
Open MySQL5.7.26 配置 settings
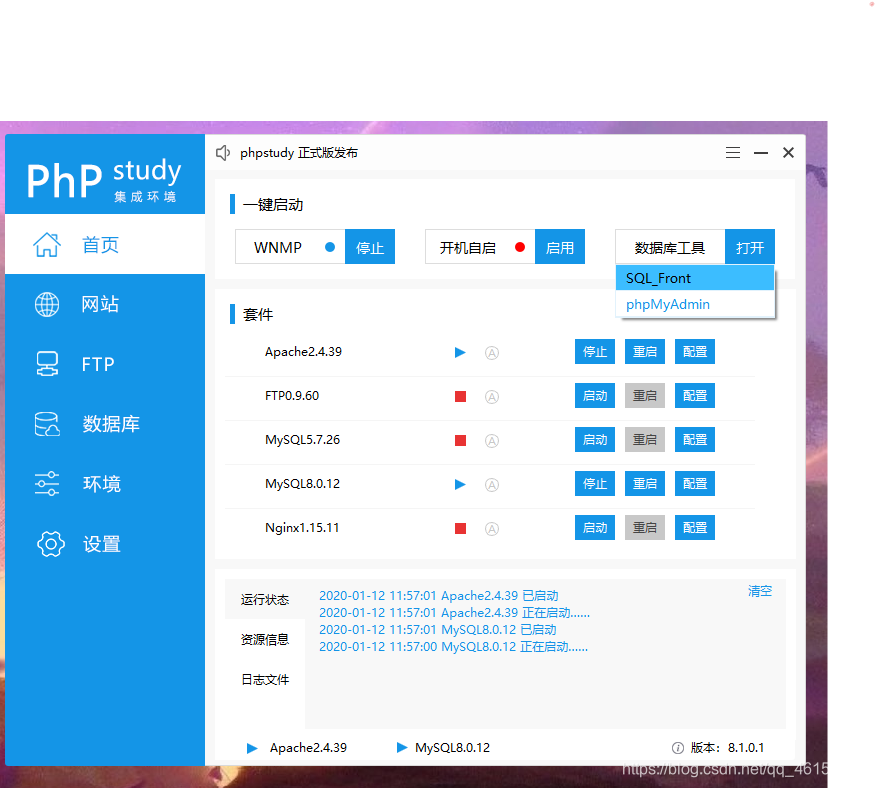click(x=695, y=439)
